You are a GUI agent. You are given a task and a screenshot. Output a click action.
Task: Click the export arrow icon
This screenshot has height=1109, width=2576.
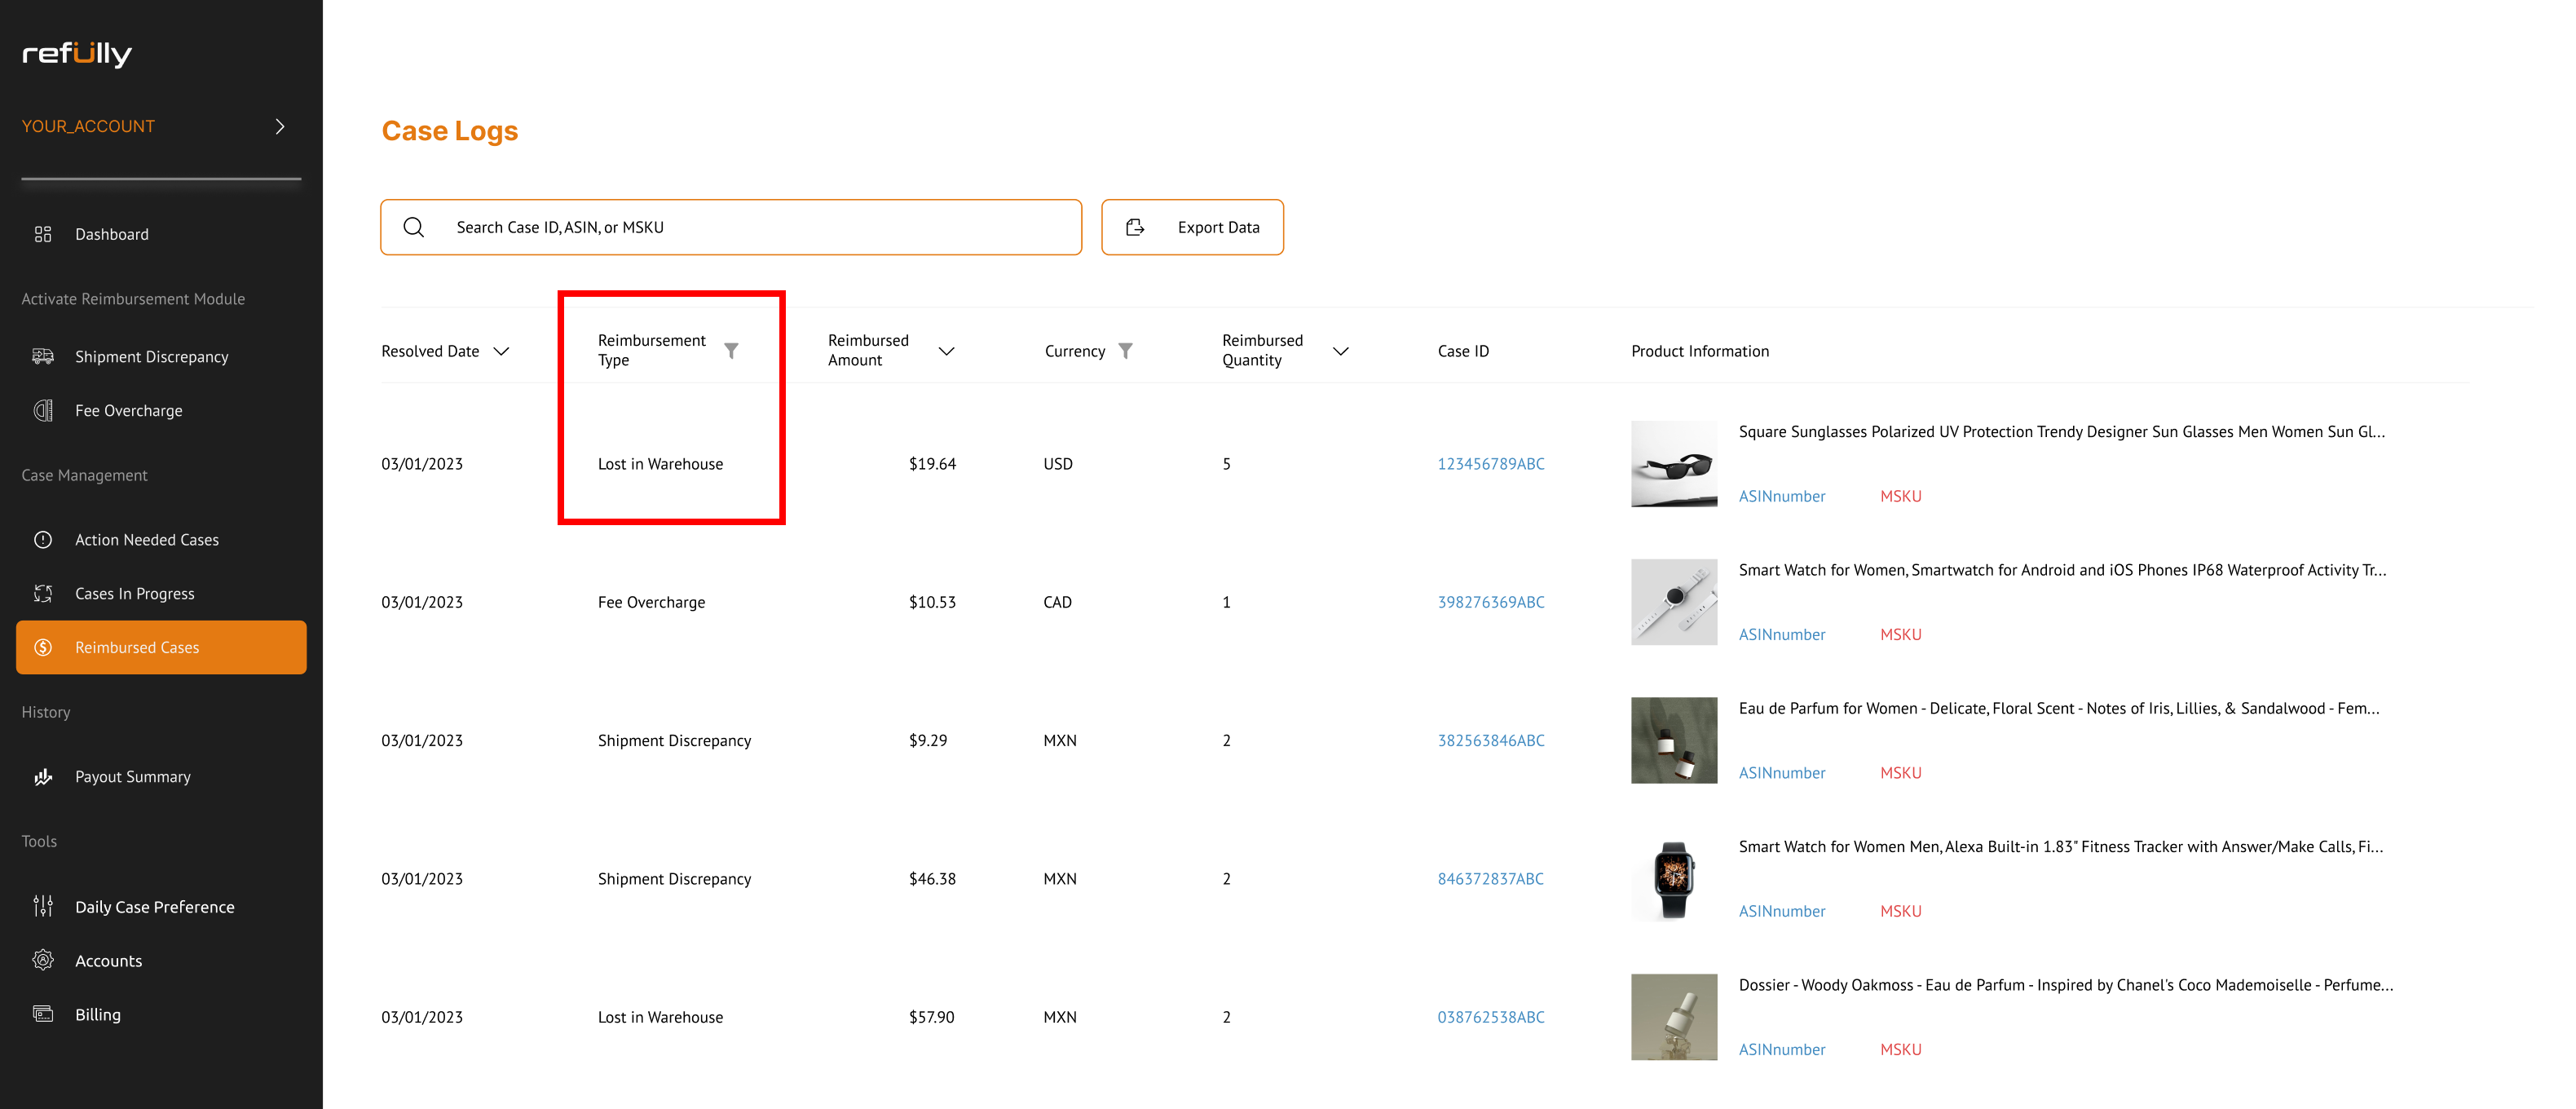click(x=1135, y=228)
